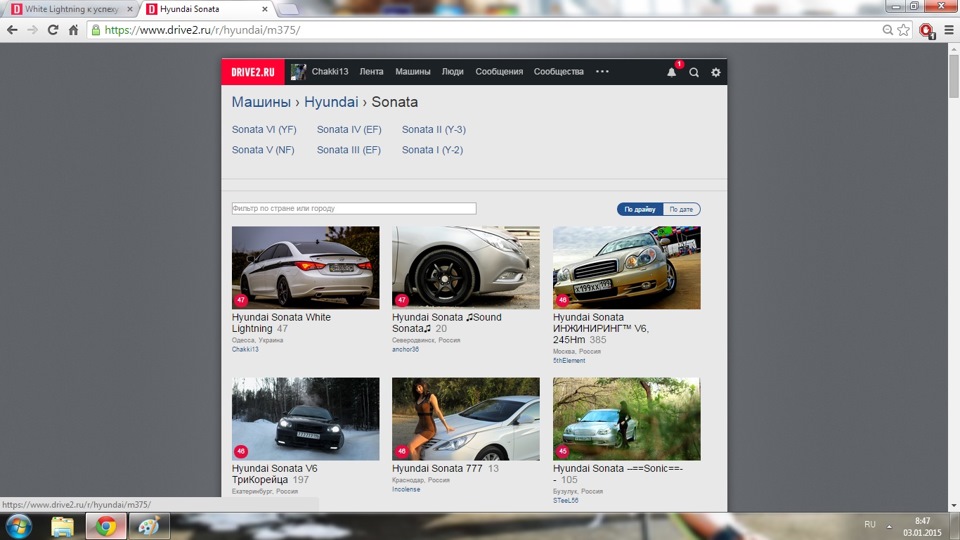Focus the country or city filter field
Screen dimensions: 960x540
[x=354, y=209]
